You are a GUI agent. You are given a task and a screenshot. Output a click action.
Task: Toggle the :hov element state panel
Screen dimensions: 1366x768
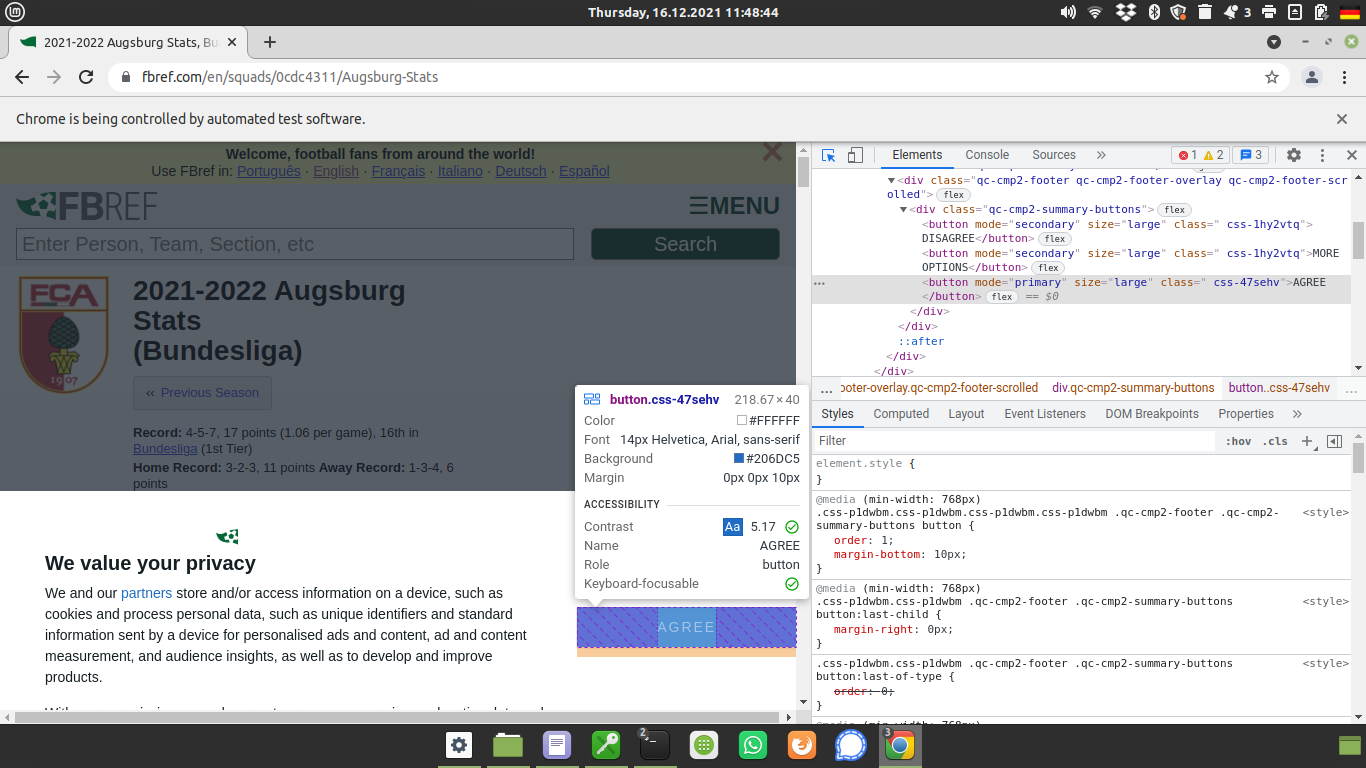pyautogui.click(x=1238, y=441)
